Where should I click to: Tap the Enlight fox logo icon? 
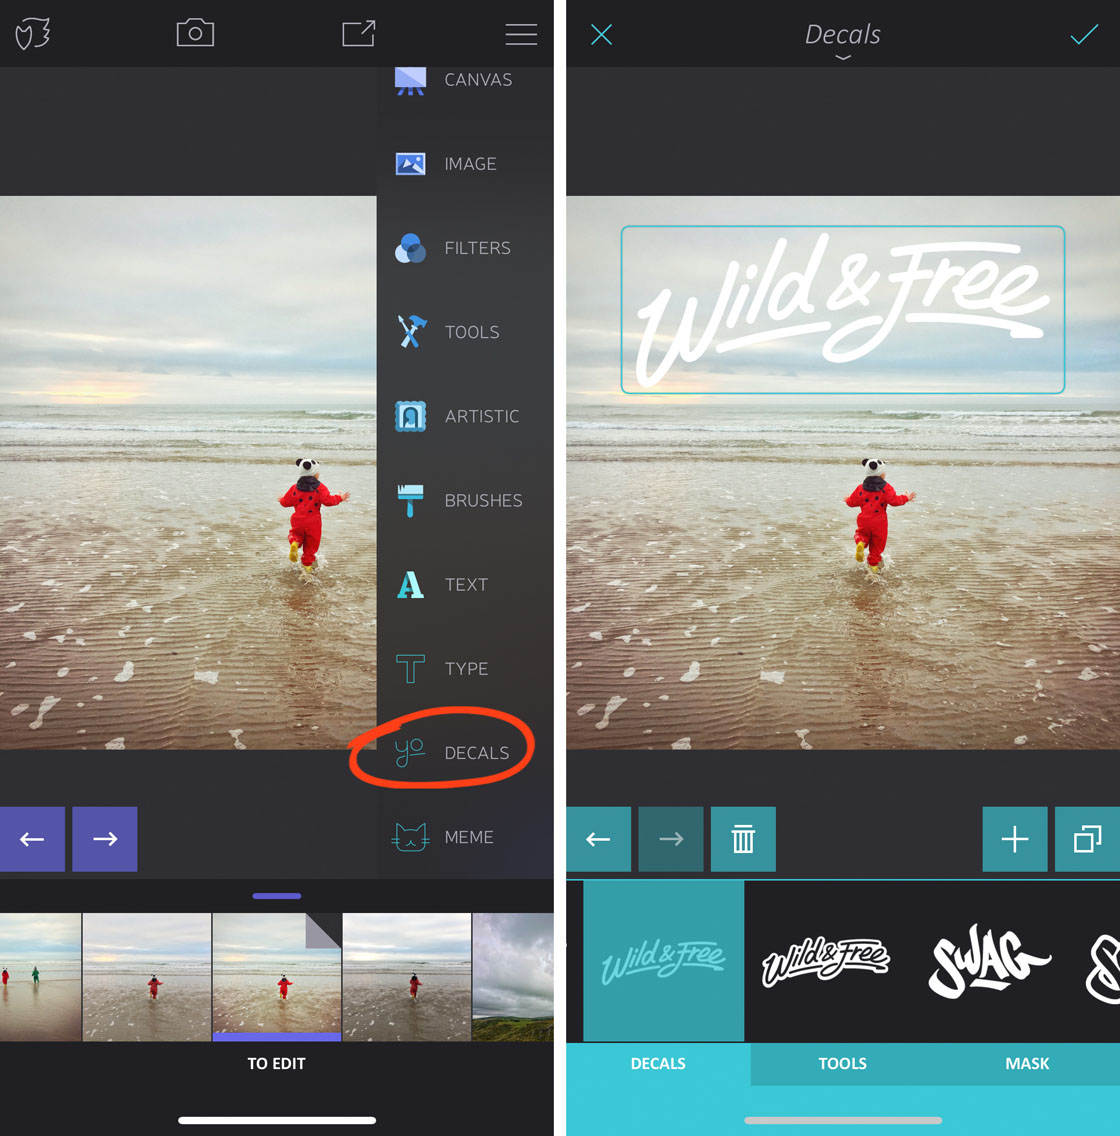[33, 33]
